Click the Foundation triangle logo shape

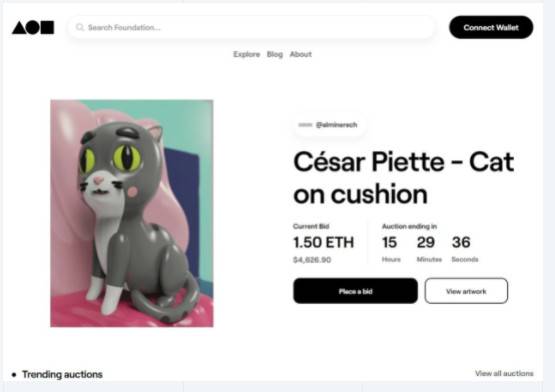pos(19,28)
